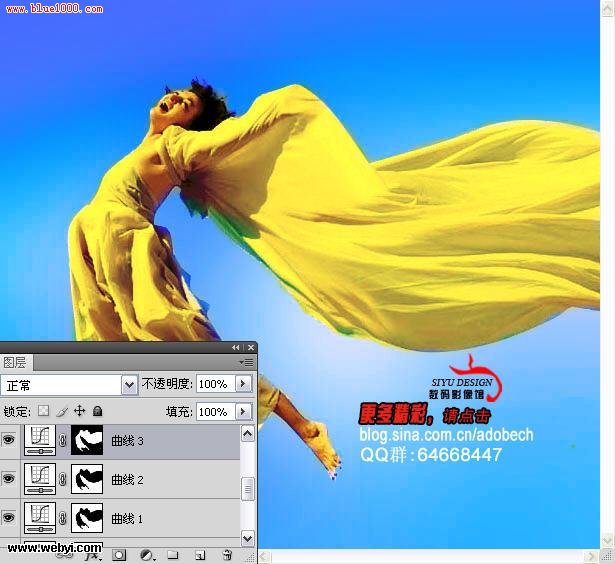Click the layer list scroll-up arrow
The height and width of the screenshot is (564, 615).
click(247, 434)
